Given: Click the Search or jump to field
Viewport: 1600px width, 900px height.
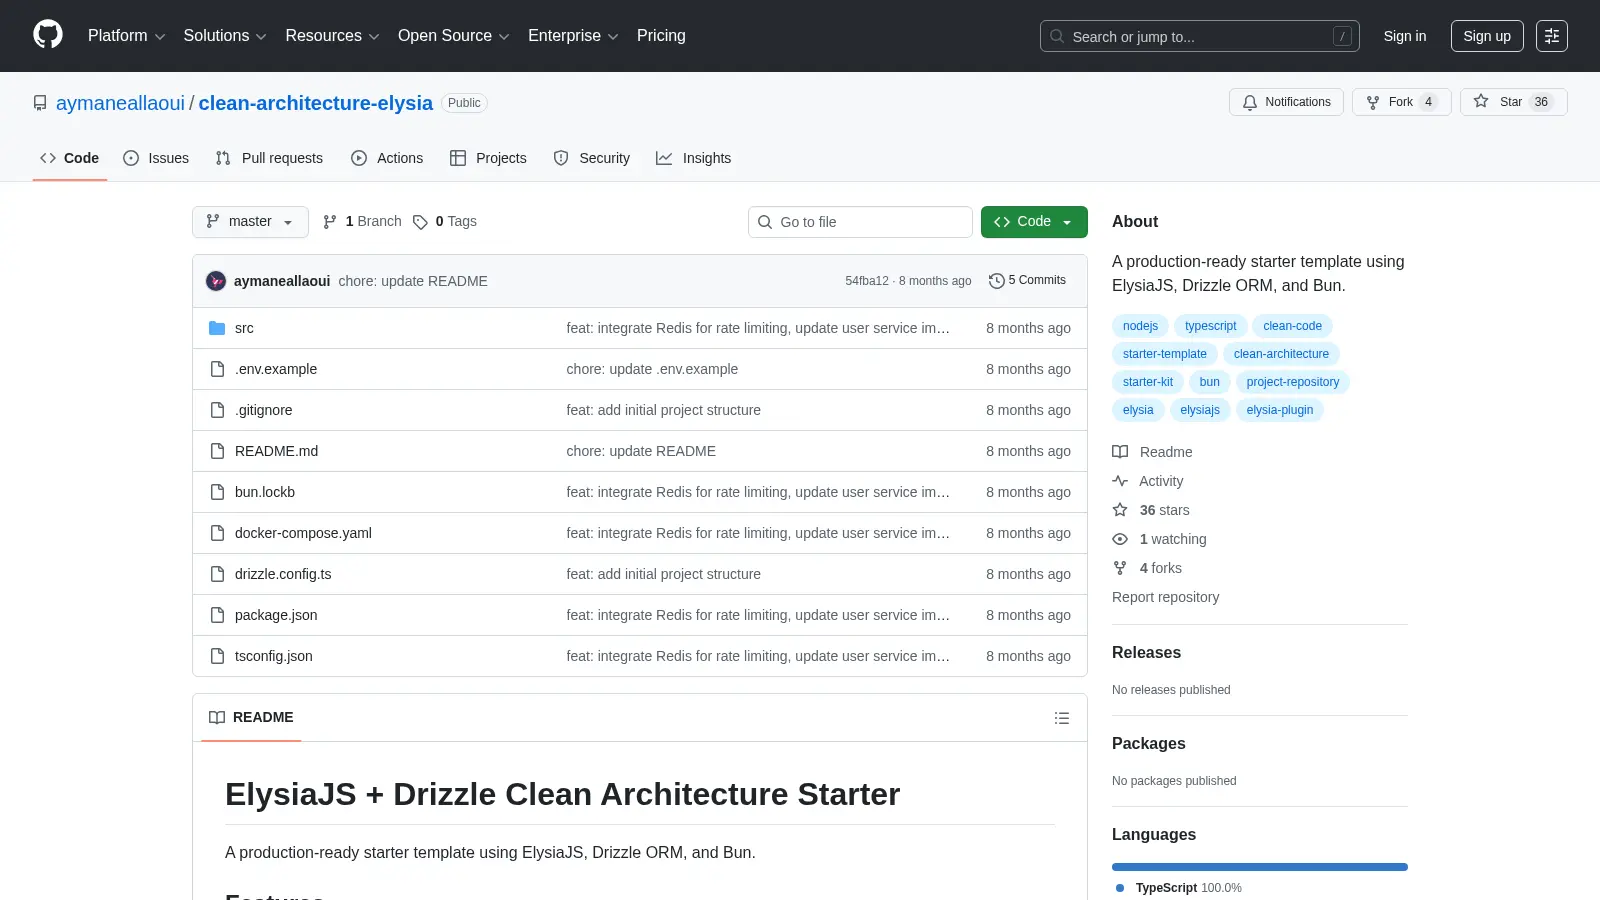Looking at the screenshot, I should point(1200,36).
